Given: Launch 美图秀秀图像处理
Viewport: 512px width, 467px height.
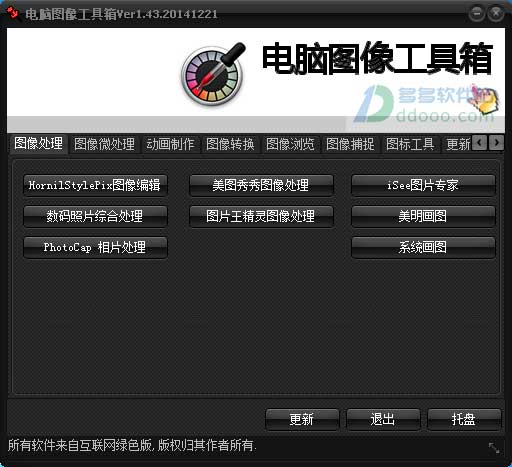Looking at the screenshot, I should tap(261, 185).
